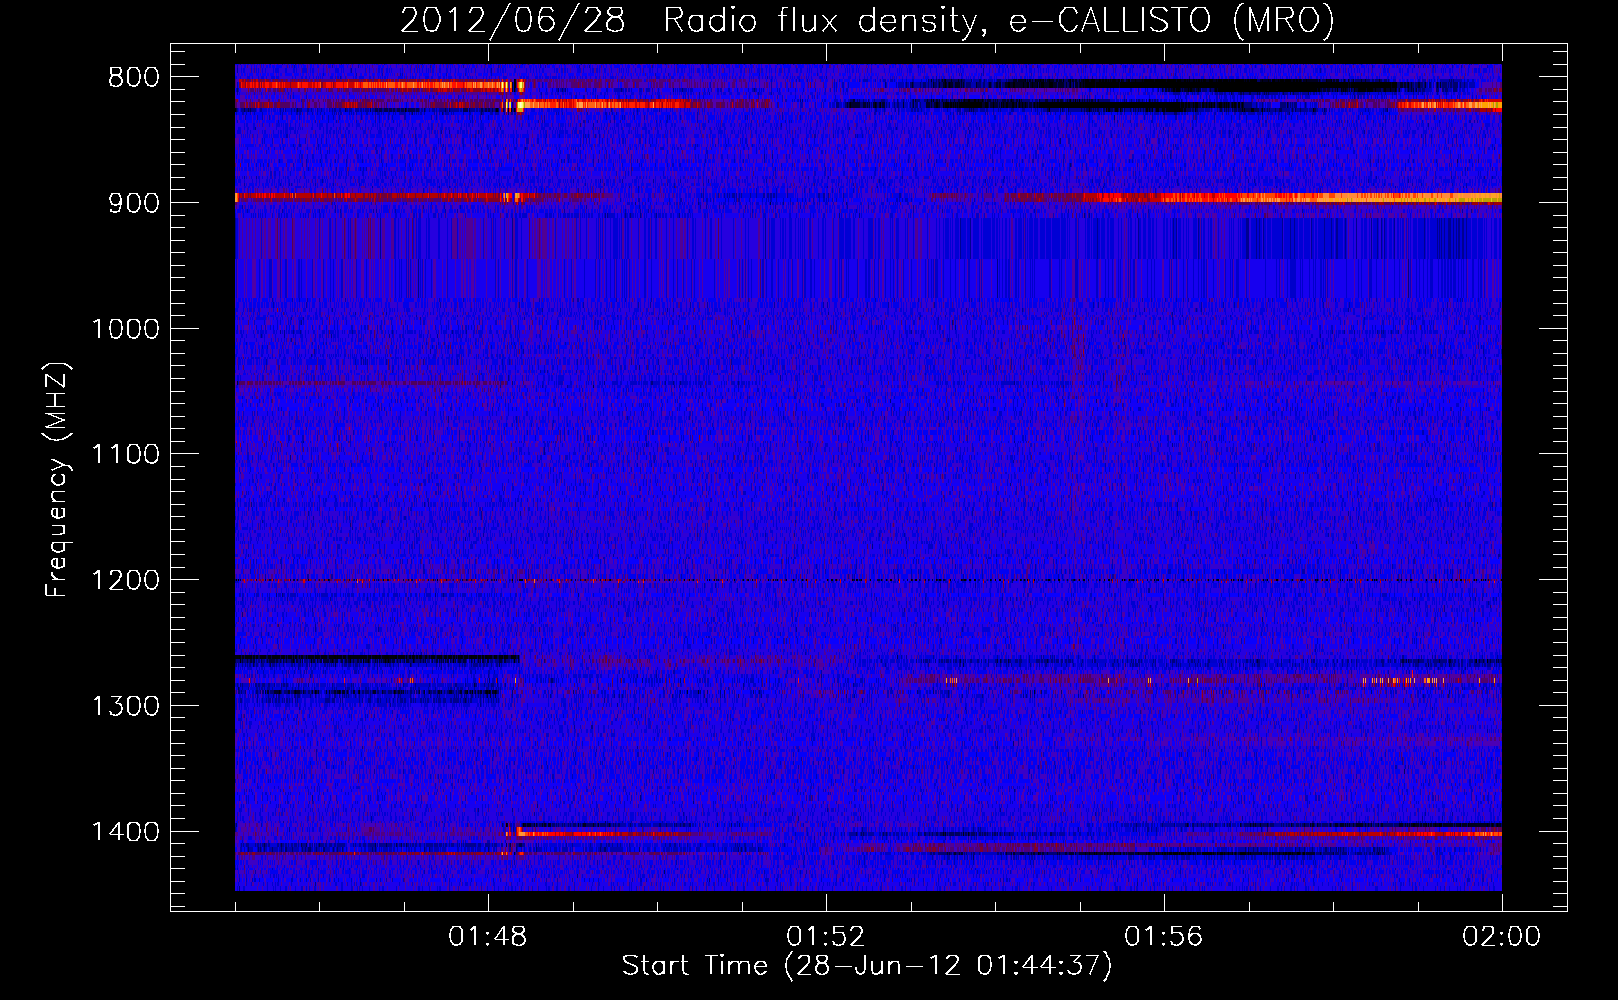This screenshot has height=1000, width=1618.
Task: Select the 1300 frequency tick label
Action: (x=125, y=707)
